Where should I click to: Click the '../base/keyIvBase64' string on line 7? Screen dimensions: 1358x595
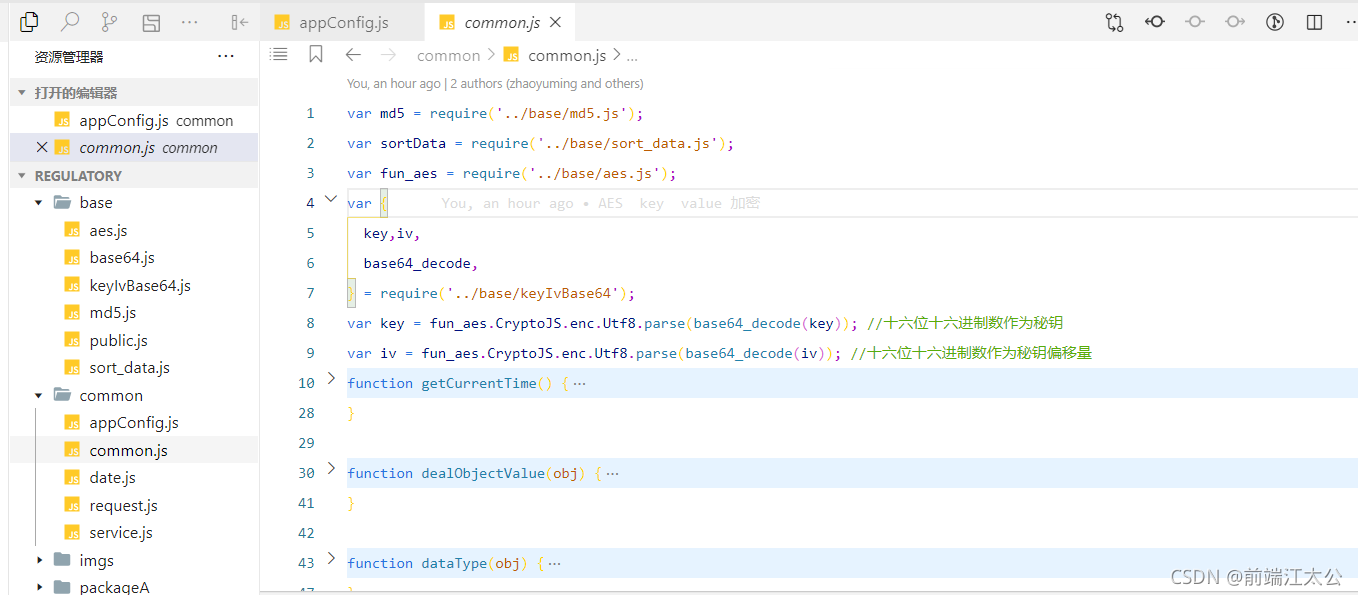tap(533, 293)
